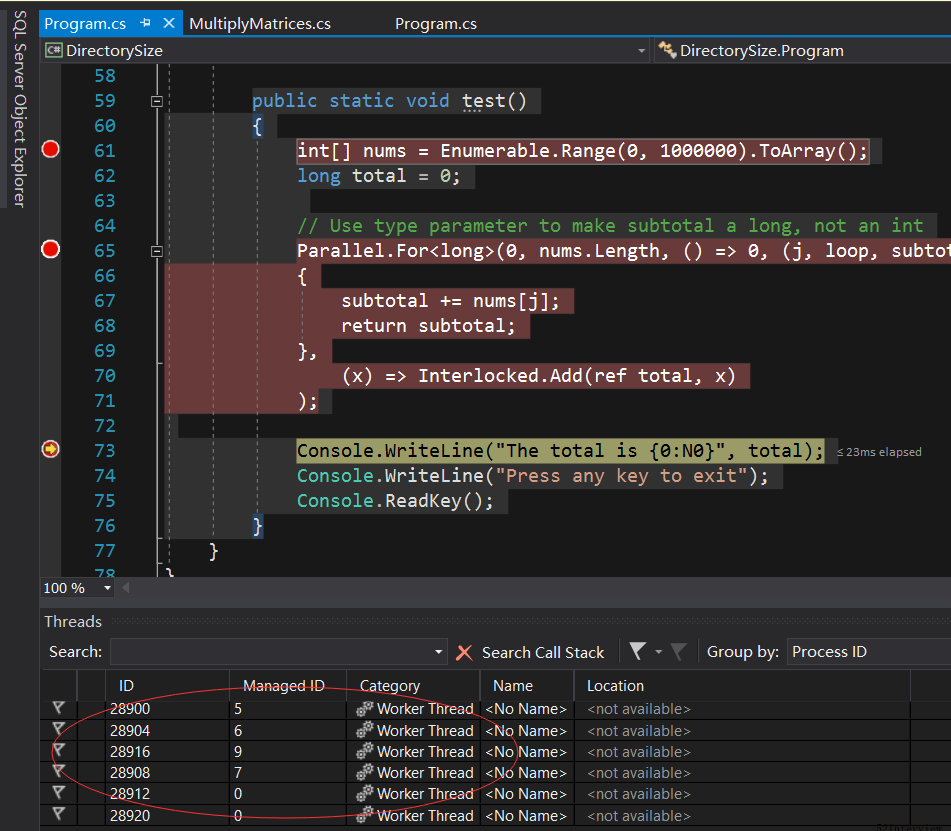
Task: Sort threads by the ID column header
Action: pyautogui.click(x=167, y=685)
